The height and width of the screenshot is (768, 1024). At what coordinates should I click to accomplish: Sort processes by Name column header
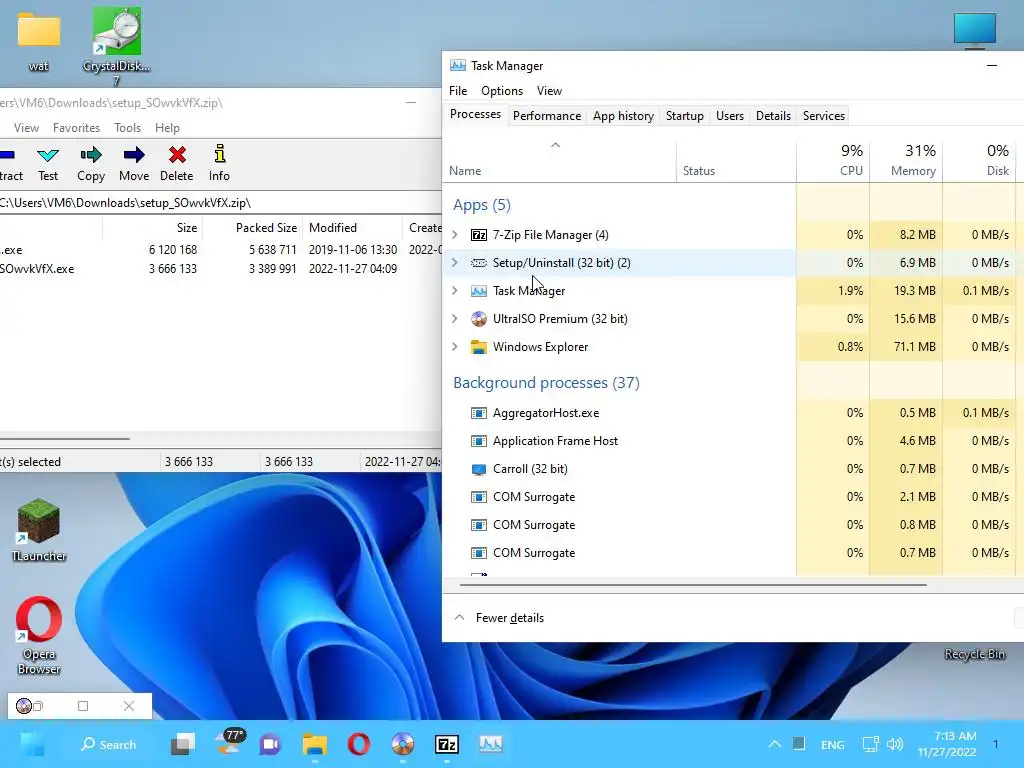(560, 160)
